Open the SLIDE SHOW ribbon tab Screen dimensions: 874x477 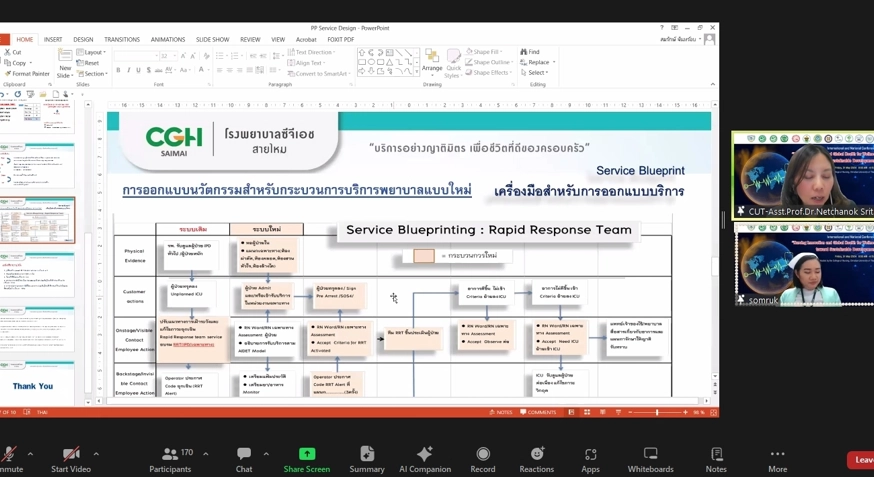pos(212,40)
